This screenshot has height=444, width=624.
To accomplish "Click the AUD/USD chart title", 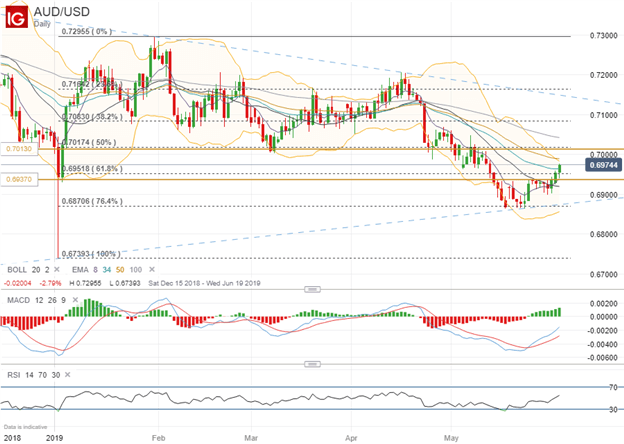I will coord(62,12).
